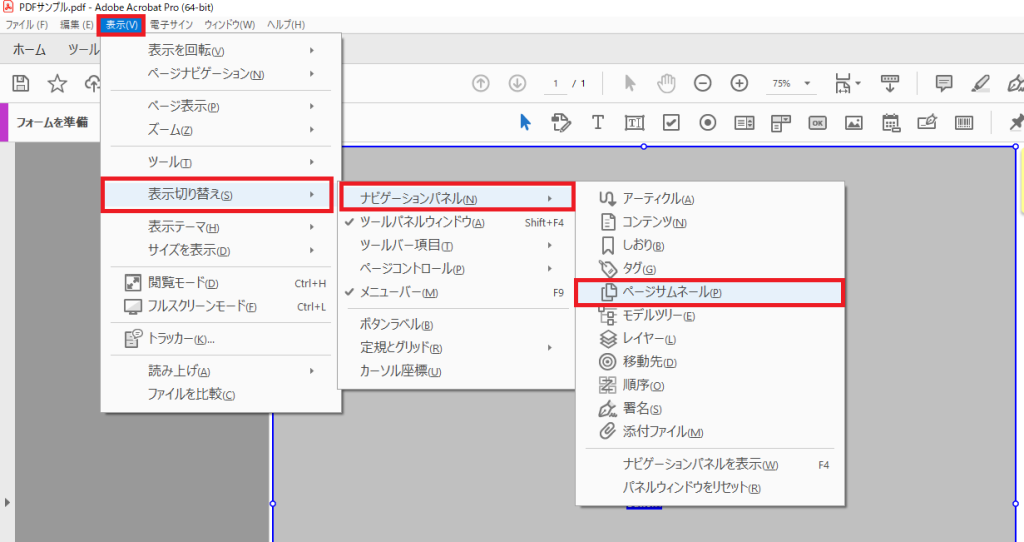Viewport: 1024px width, 542px height.
Task: Open the コンテンツ panel item
Action: (709, 222)
